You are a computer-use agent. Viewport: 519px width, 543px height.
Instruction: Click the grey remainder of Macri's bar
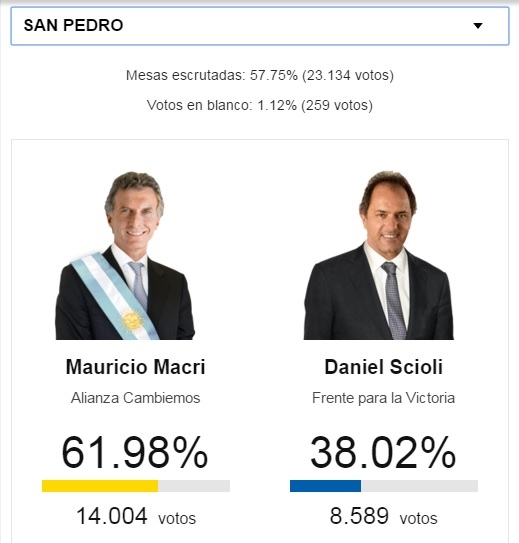194,486
